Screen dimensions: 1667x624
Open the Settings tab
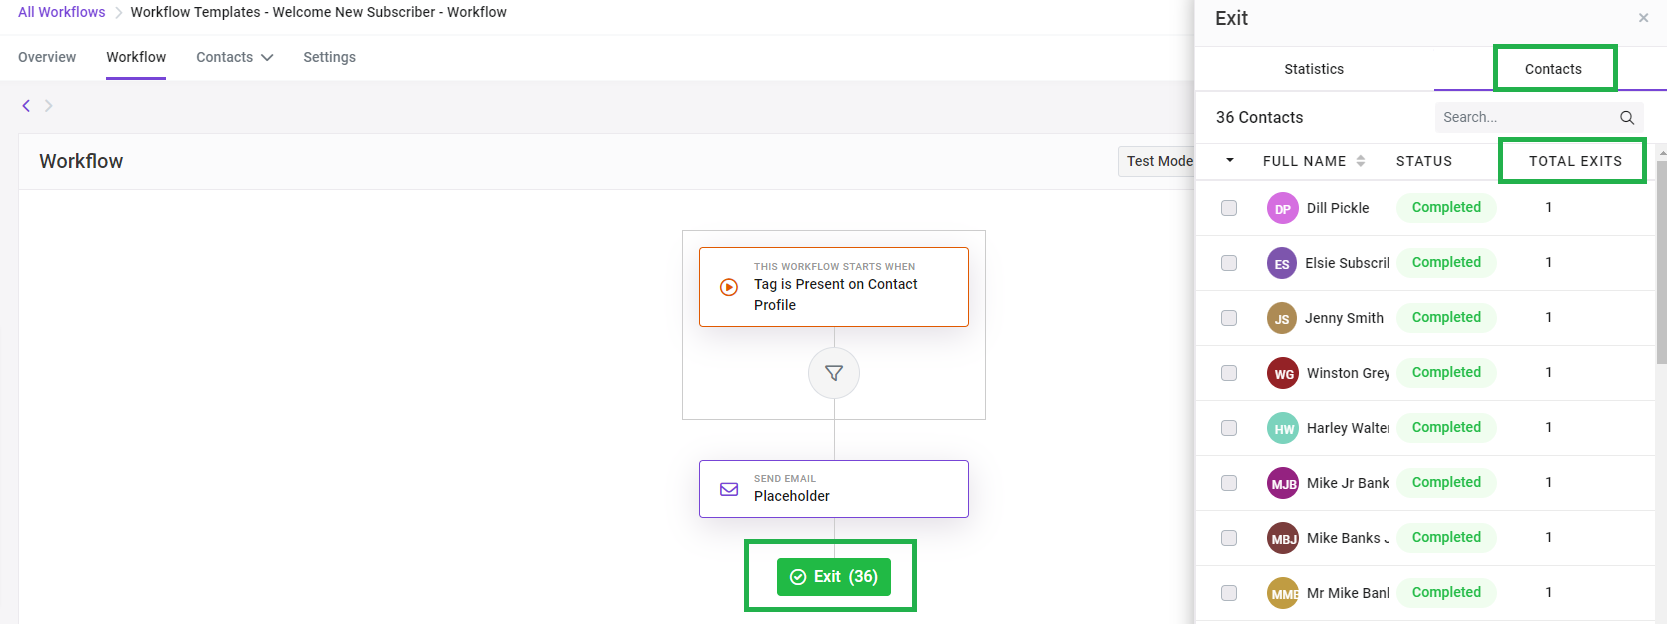[329, 57]
